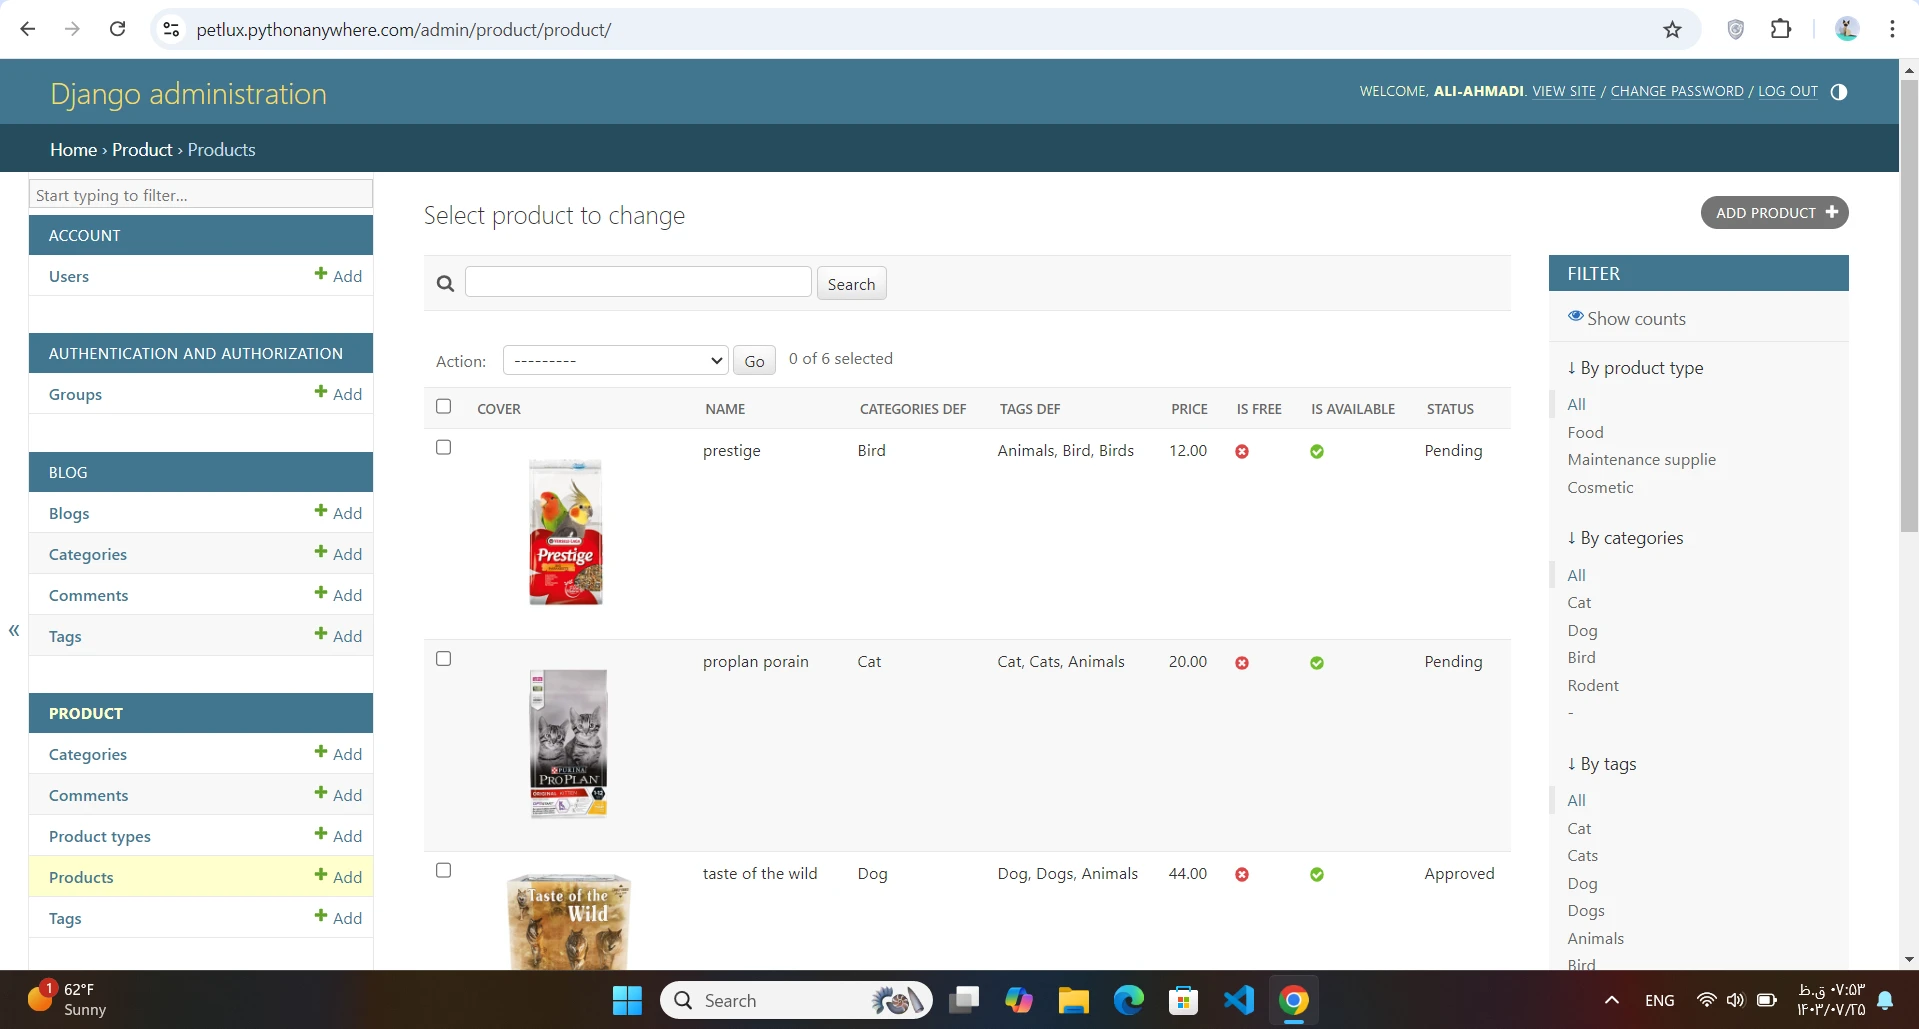Click the plus Add icon next to Users
1919x1029 pixels.
321,274
